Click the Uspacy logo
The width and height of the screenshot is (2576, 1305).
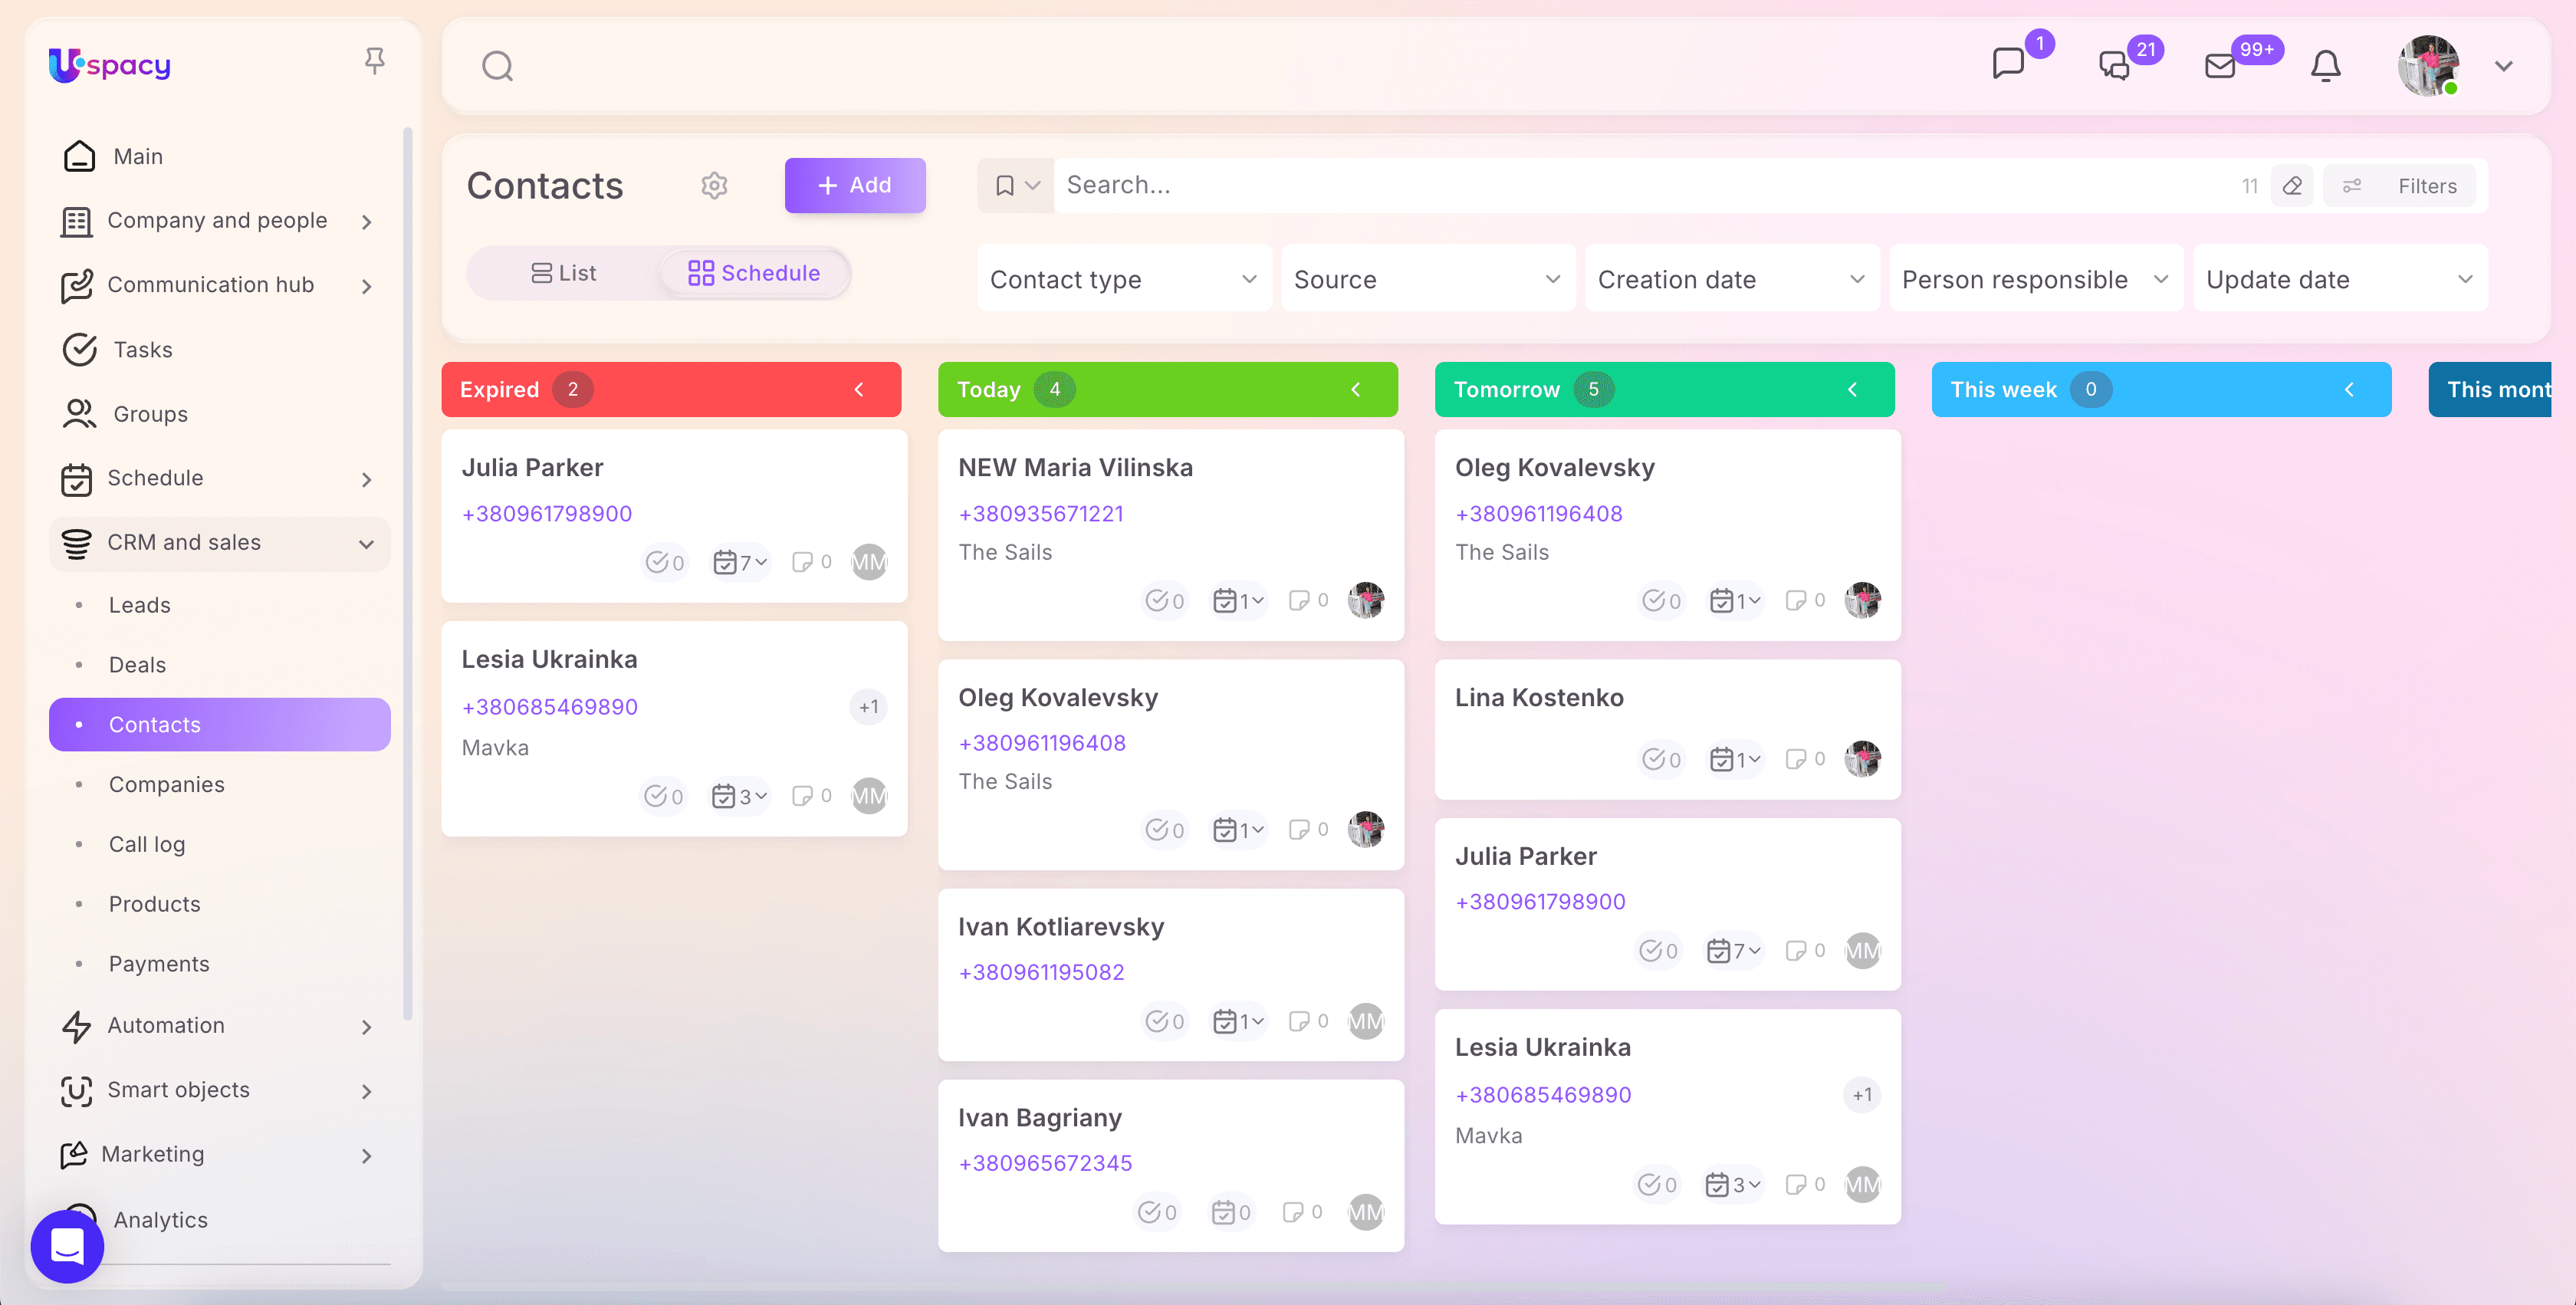[x=110, y=65]
